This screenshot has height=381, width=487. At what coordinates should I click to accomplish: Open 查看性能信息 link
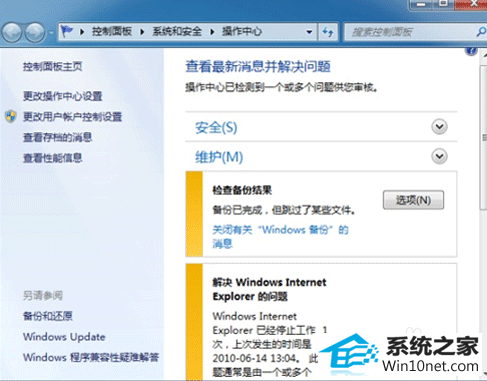click(x=52, y=158)
